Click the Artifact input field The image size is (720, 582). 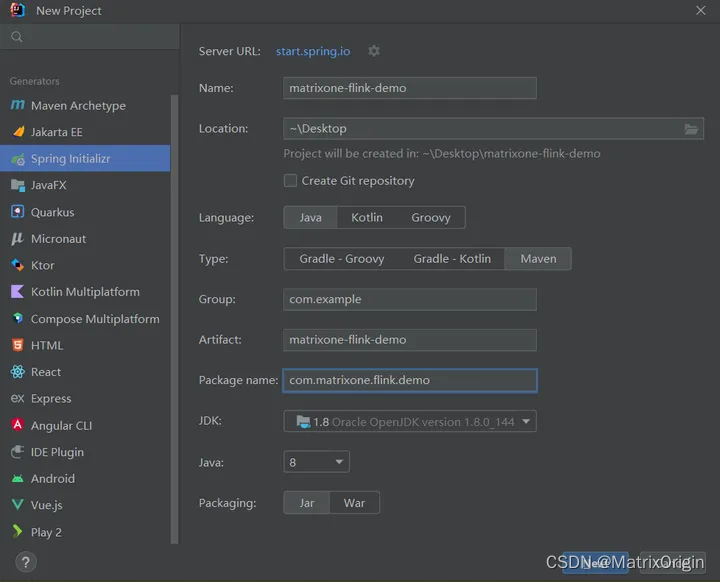tap(410, 339)
